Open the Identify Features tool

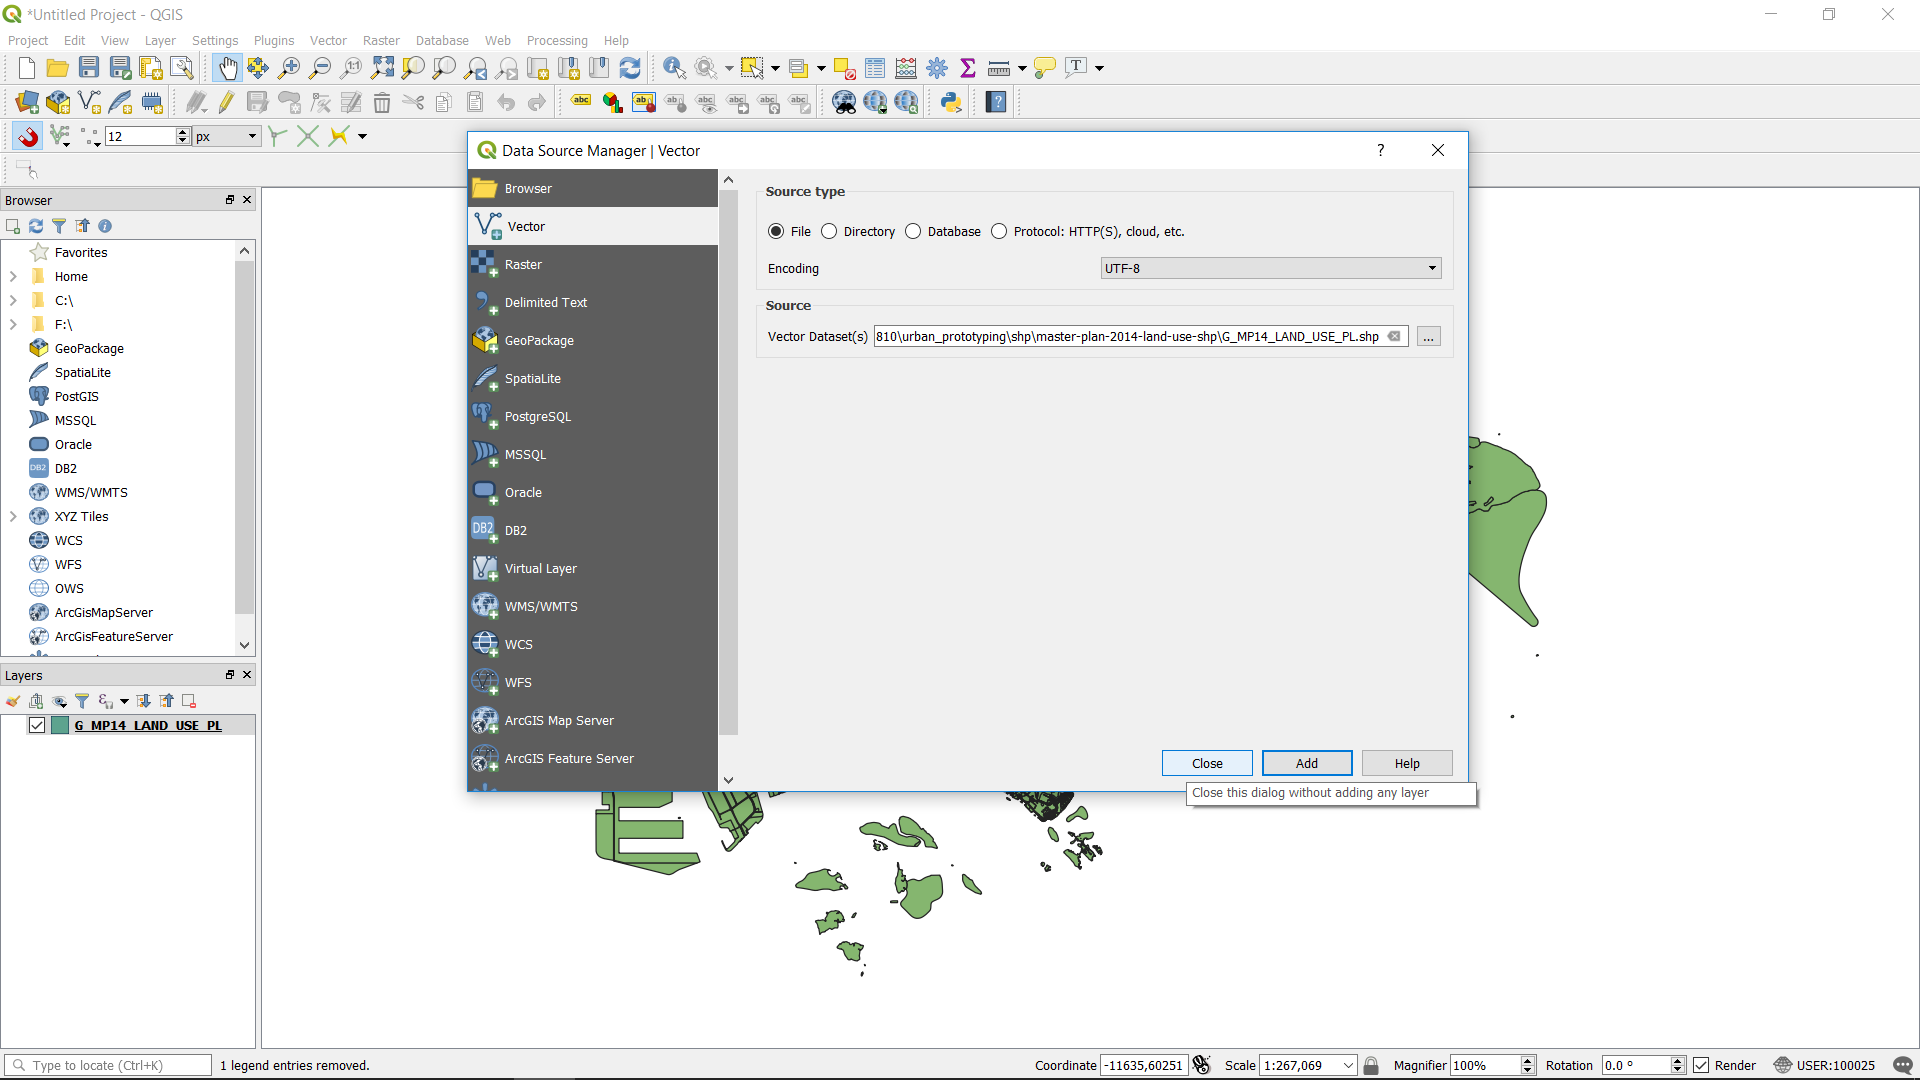pyautogui.click(x=674, y=68)
